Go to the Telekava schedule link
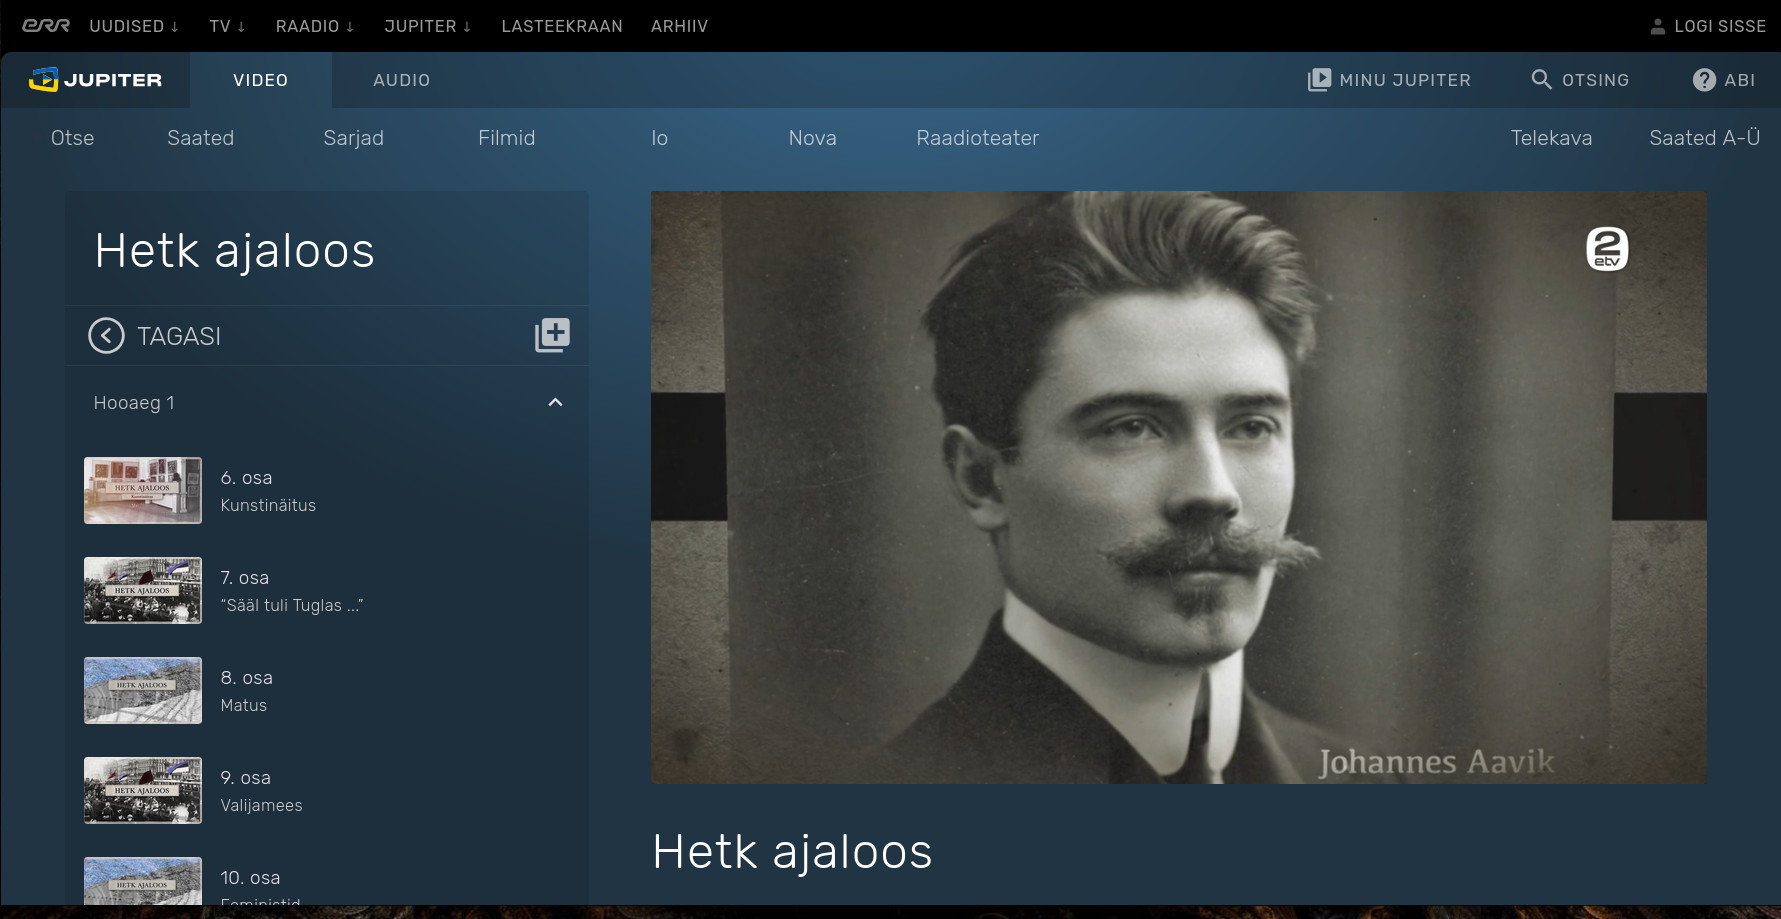 [1550, 138]
